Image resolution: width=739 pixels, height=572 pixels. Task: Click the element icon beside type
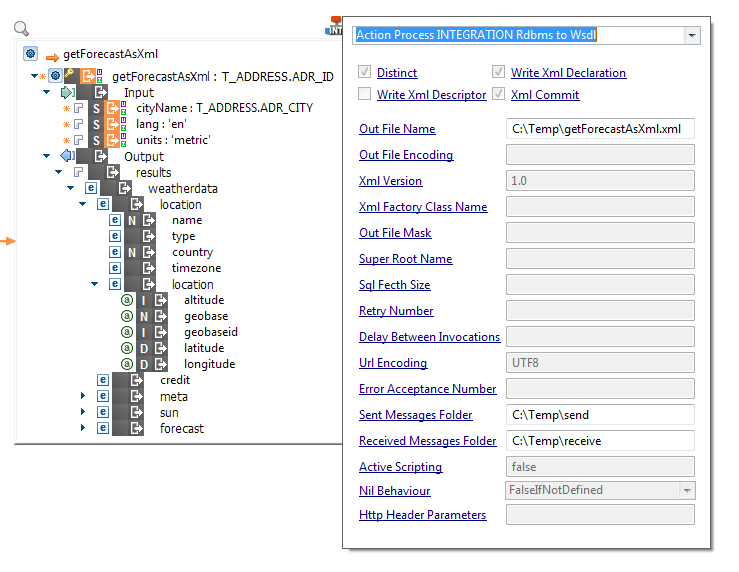pyautogui.click(x=115, y=236)
